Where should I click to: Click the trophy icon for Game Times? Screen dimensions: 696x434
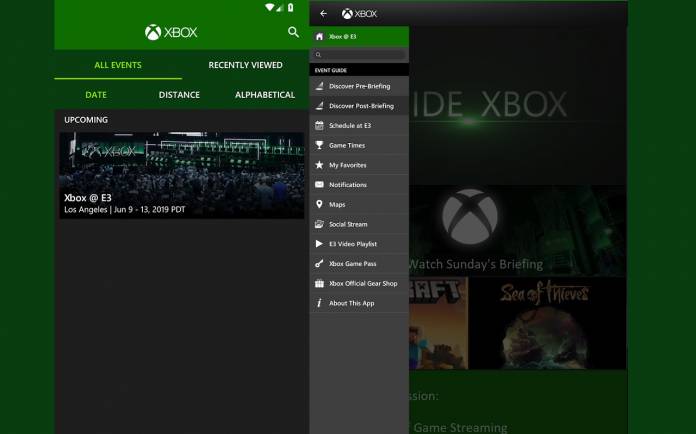coord(319,145)
